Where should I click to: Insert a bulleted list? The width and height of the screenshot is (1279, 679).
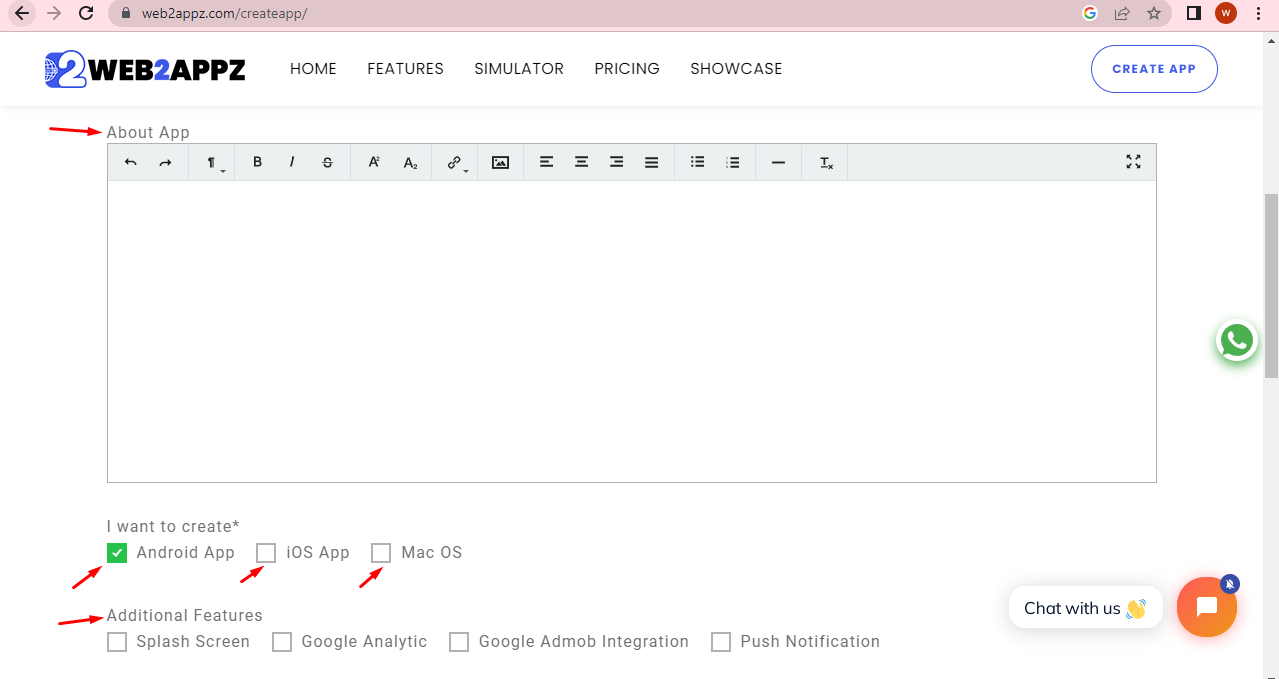[x=697, y=161]
